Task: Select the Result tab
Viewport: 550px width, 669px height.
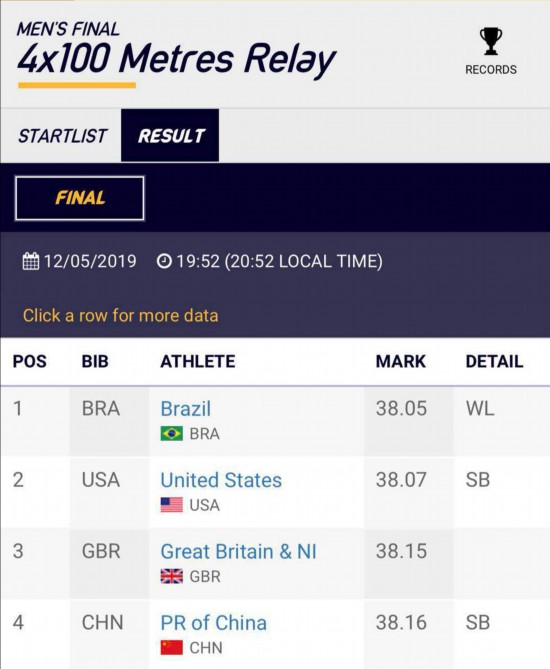Action: point(170,136)
